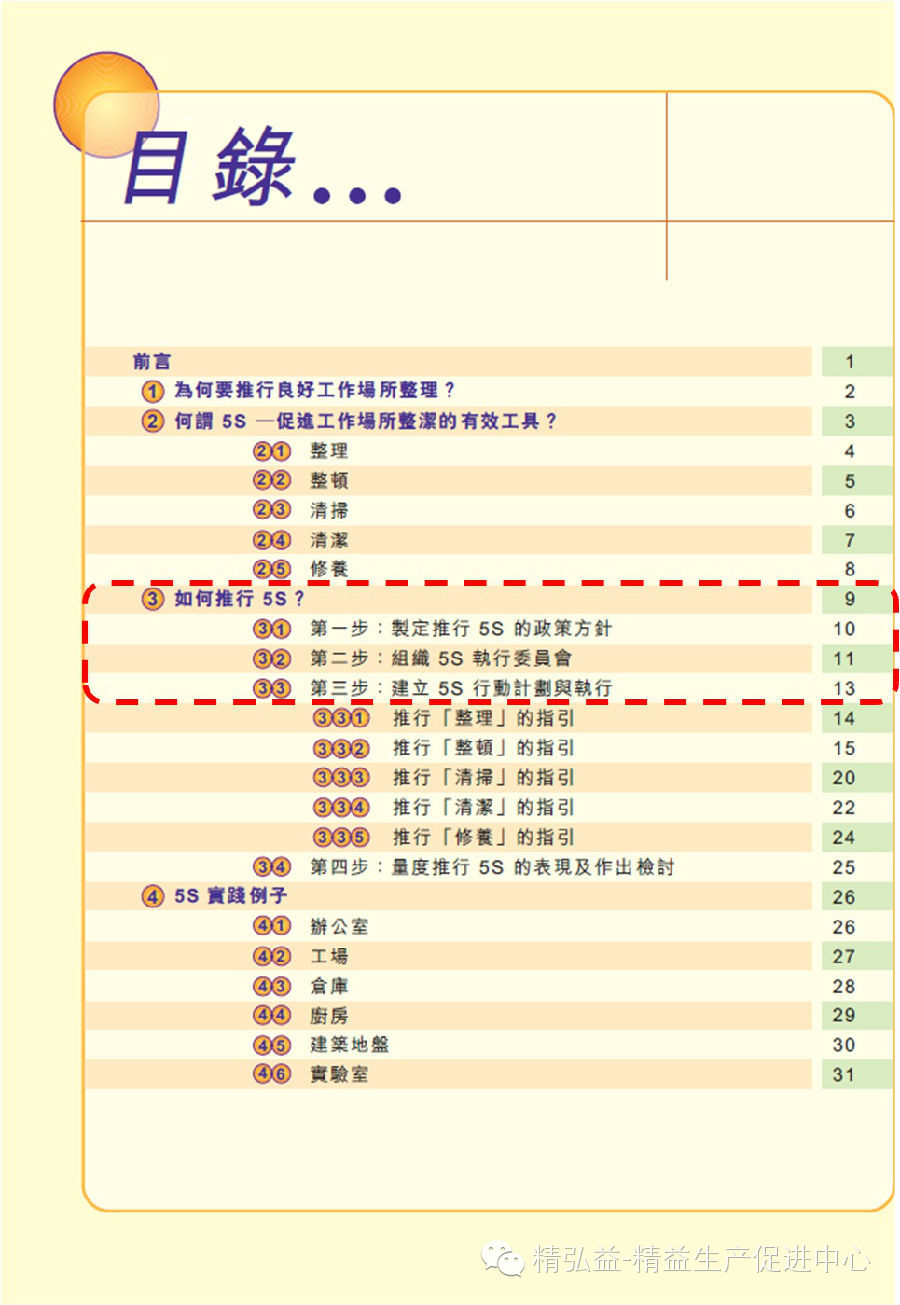Click the circled 4 badge beside 5S 實踐例子
This screenshot has width=900, height=1305.
click(153, 896)
